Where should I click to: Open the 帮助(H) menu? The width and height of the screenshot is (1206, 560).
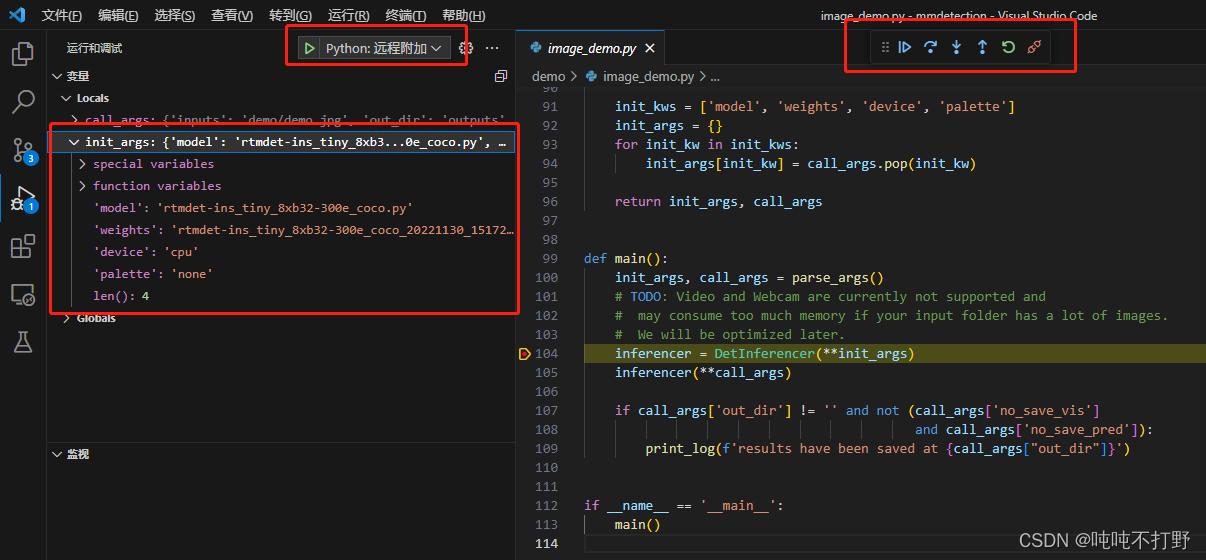(x=463, y=16)
